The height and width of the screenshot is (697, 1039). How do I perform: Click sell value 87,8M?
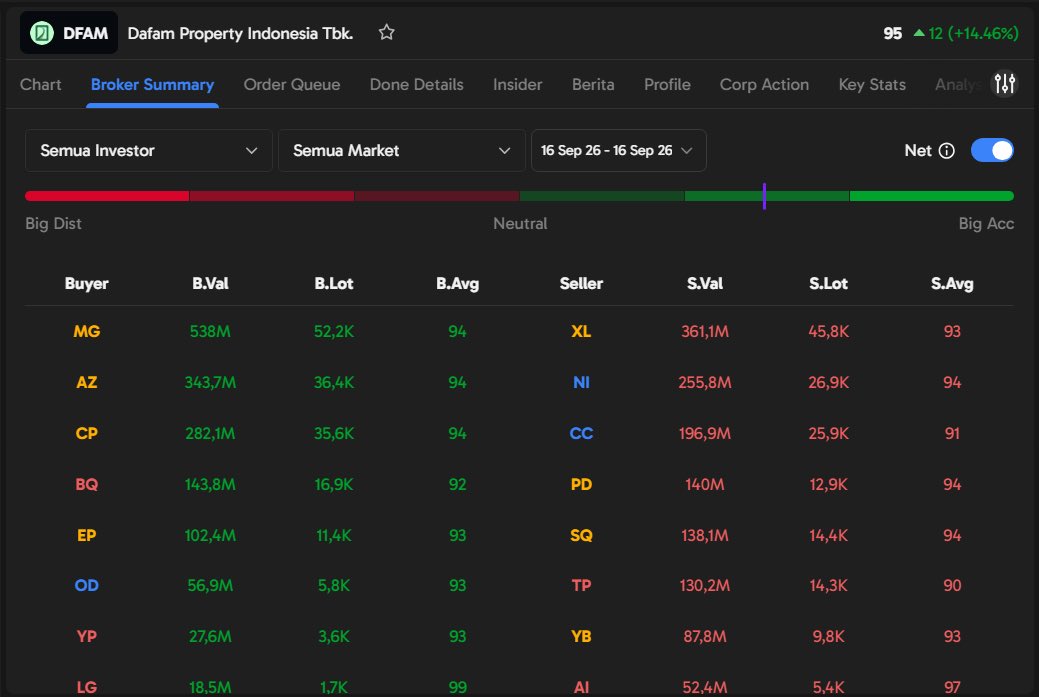705,637
